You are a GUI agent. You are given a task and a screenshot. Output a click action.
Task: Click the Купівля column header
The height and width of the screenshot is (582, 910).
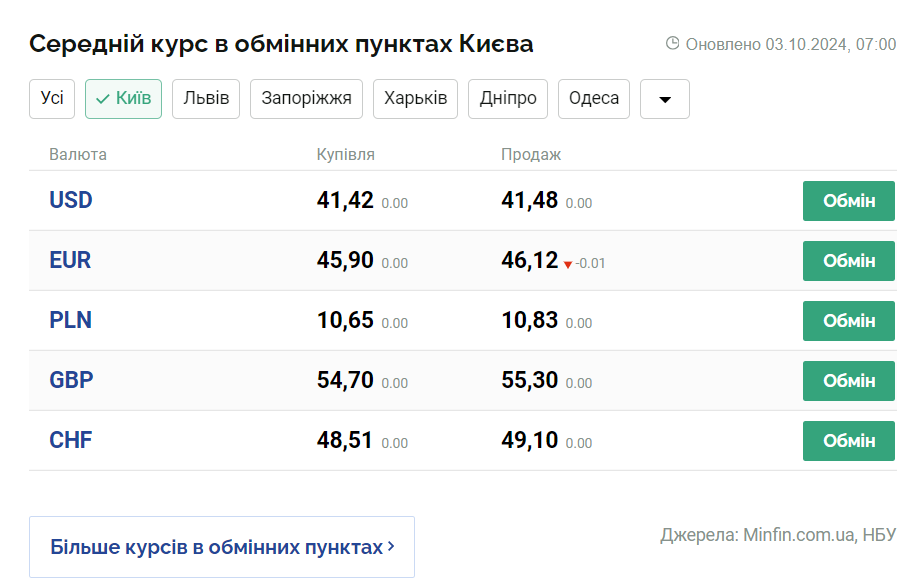346,154
